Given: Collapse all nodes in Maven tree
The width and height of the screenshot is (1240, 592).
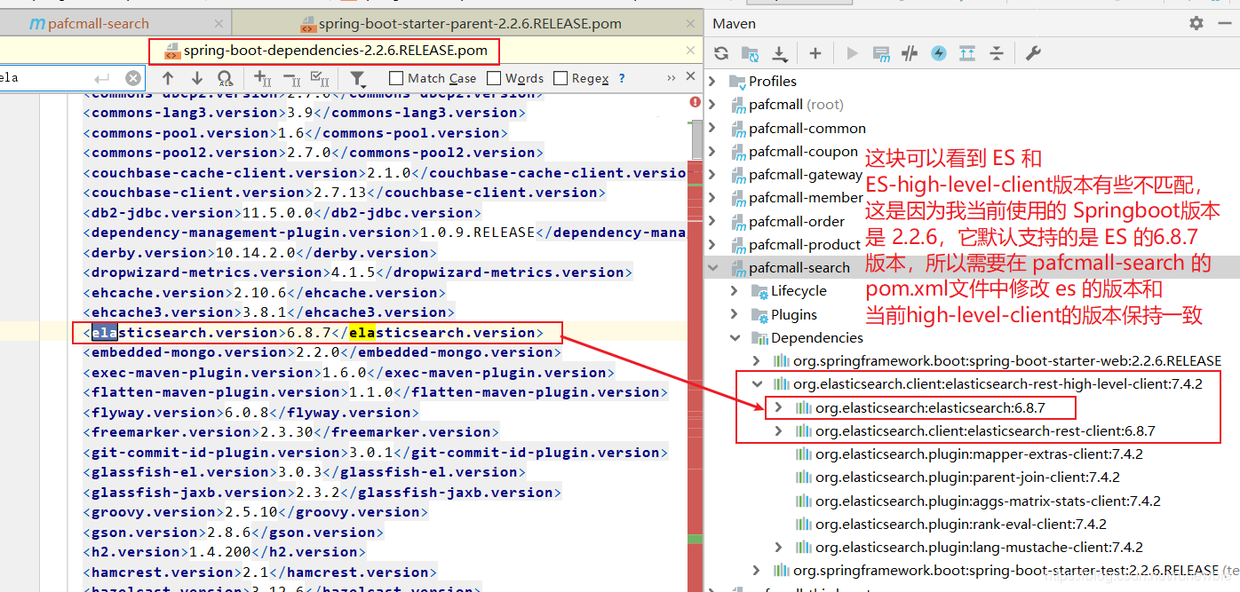Looking at the screenshot, I should (997, 53).
